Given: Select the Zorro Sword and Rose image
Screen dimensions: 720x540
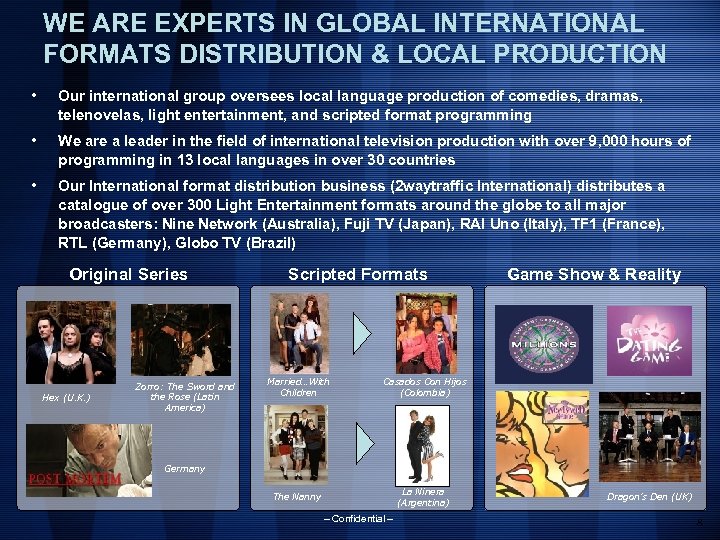Looking at the screenshot, I should pos(181,340).
